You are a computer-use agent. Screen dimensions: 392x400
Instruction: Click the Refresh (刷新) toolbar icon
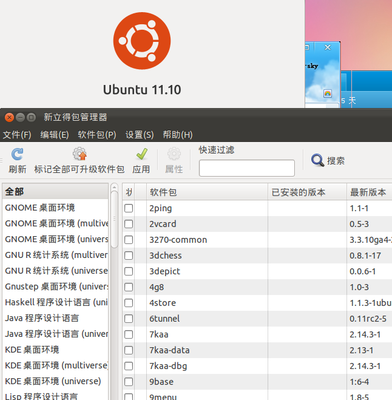pos(17,154)
